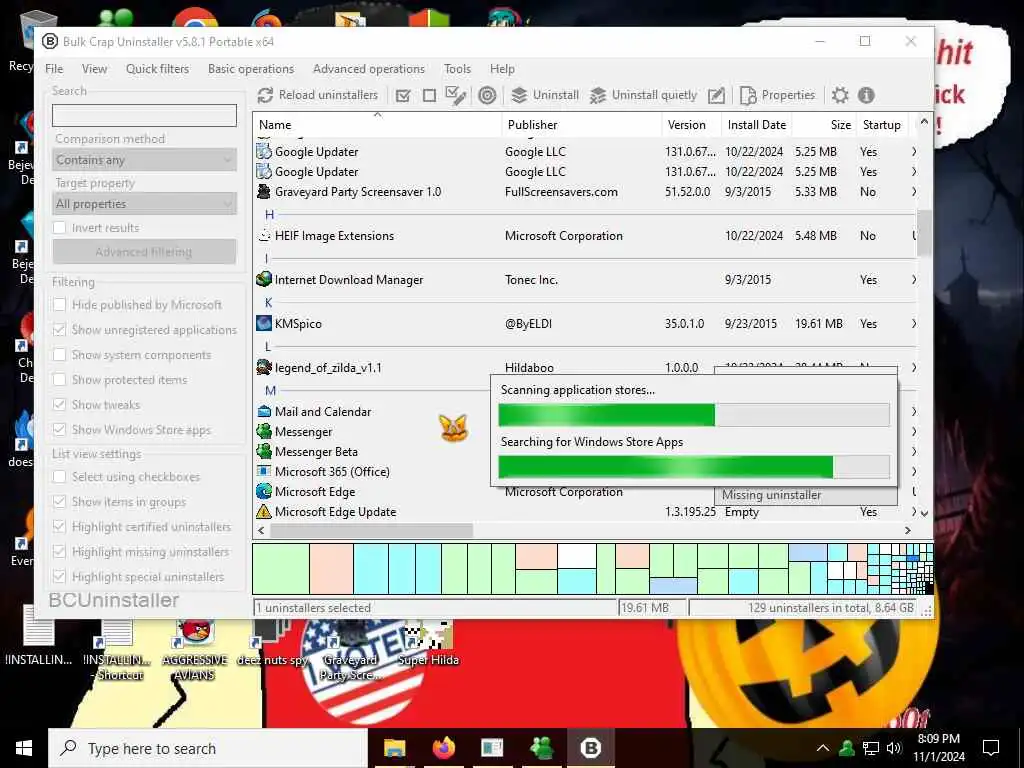Click the Uninstall quietly icon
The width and height of the screenshot is (1024, 768).
click(598, 95)
